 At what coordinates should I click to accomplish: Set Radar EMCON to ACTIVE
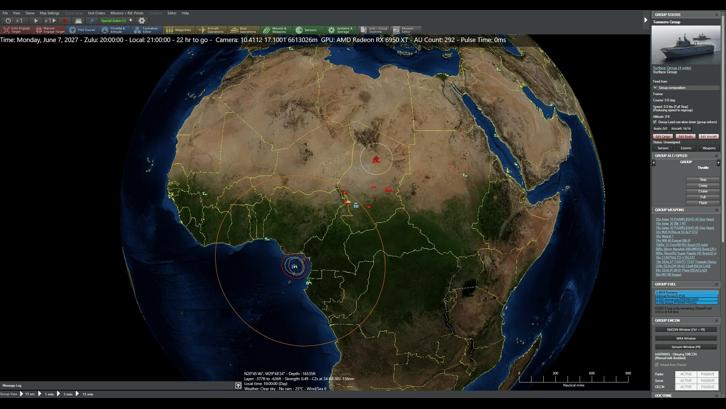click(x=686, y=374)
